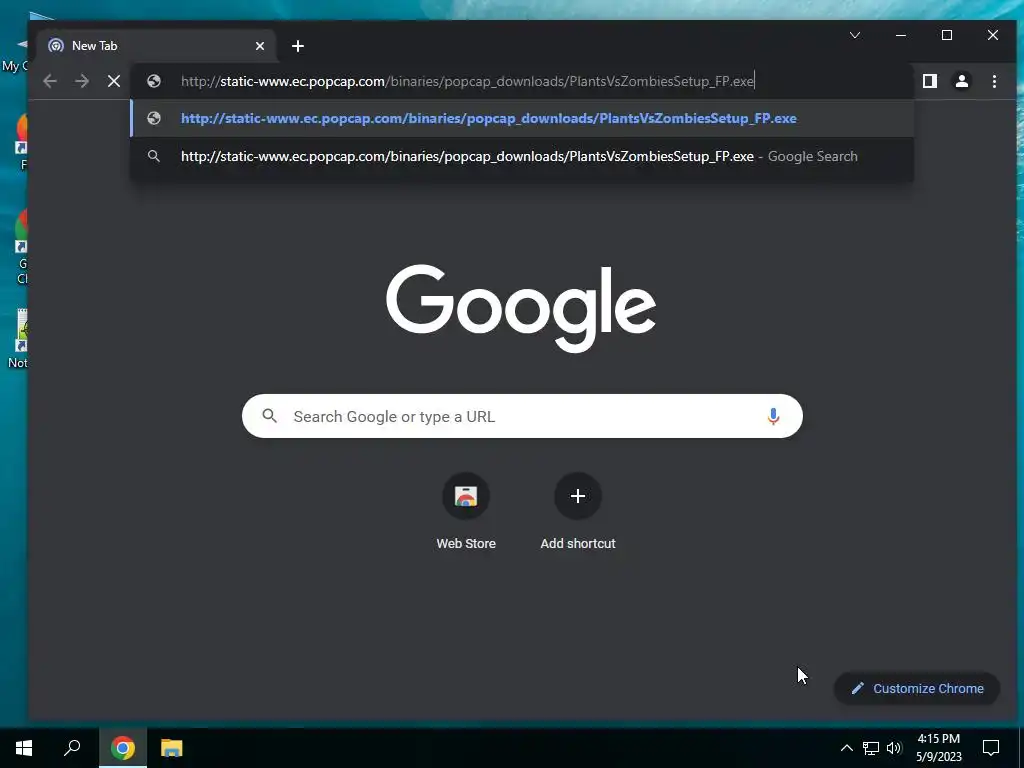Show hidden system tray icons
Screen dimensions: 1024x768
click(x=846, y=748)
